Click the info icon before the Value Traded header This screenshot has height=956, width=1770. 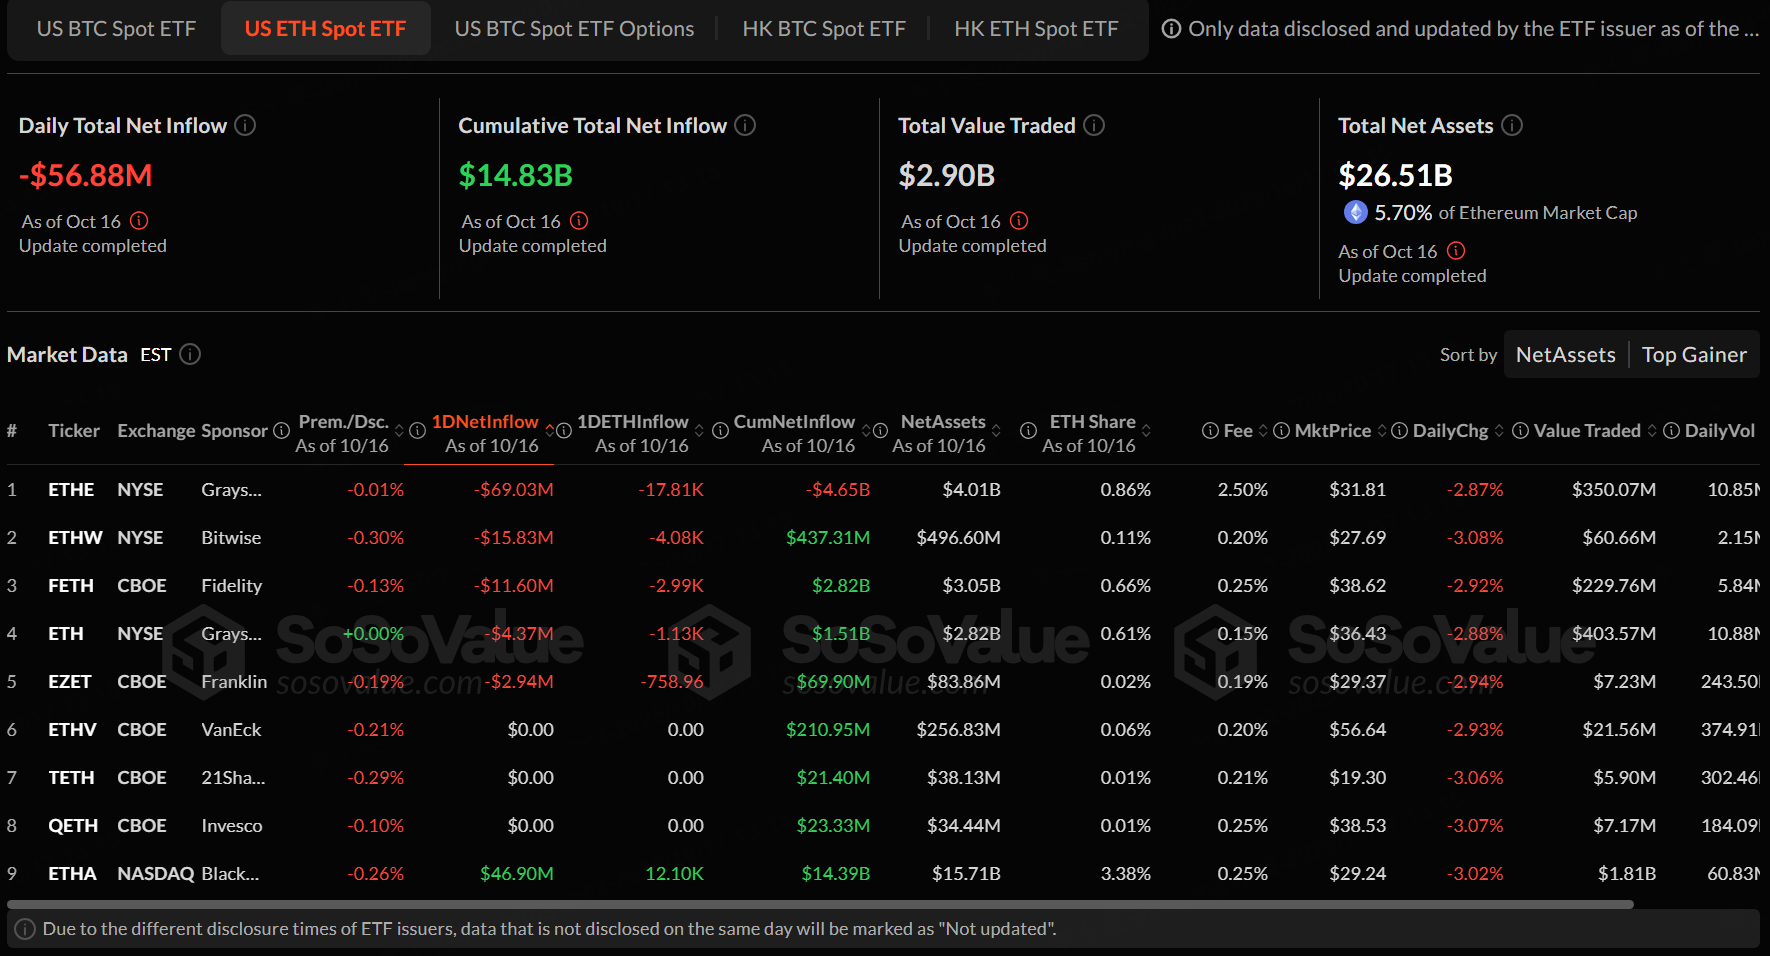tap(1520, 431)
